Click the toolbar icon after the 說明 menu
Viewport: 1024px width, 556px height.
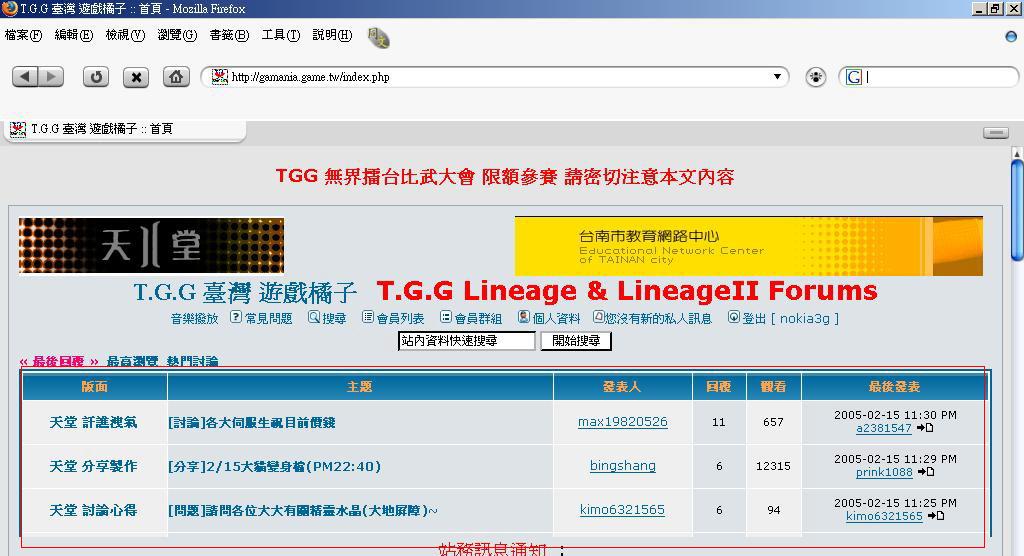click(x=379, y=37)
